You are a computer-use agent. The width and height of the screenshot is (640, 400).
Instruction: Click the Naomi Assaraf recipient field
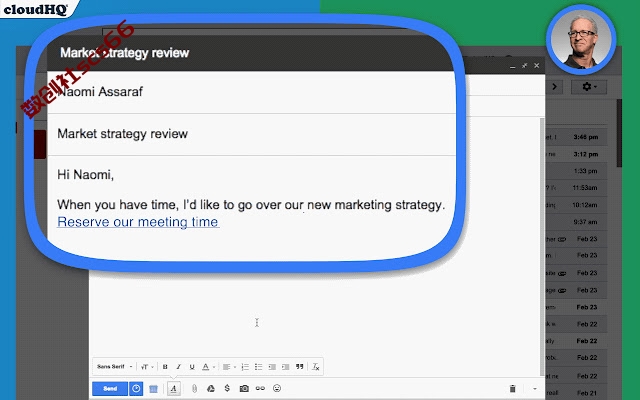coord(251,91)
